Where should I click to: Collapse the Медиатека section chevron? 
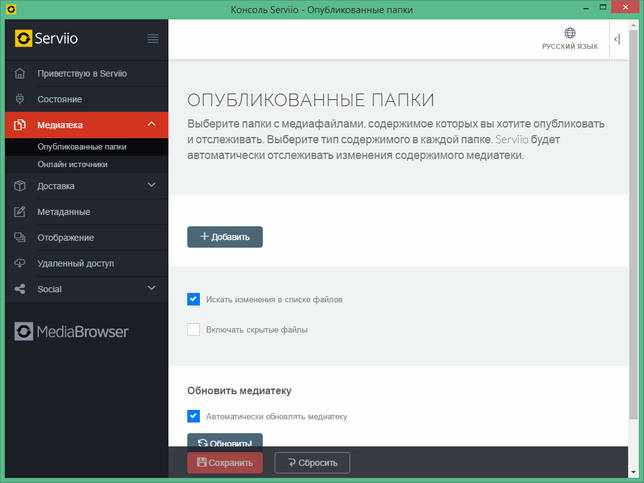(x=152, y=124)
